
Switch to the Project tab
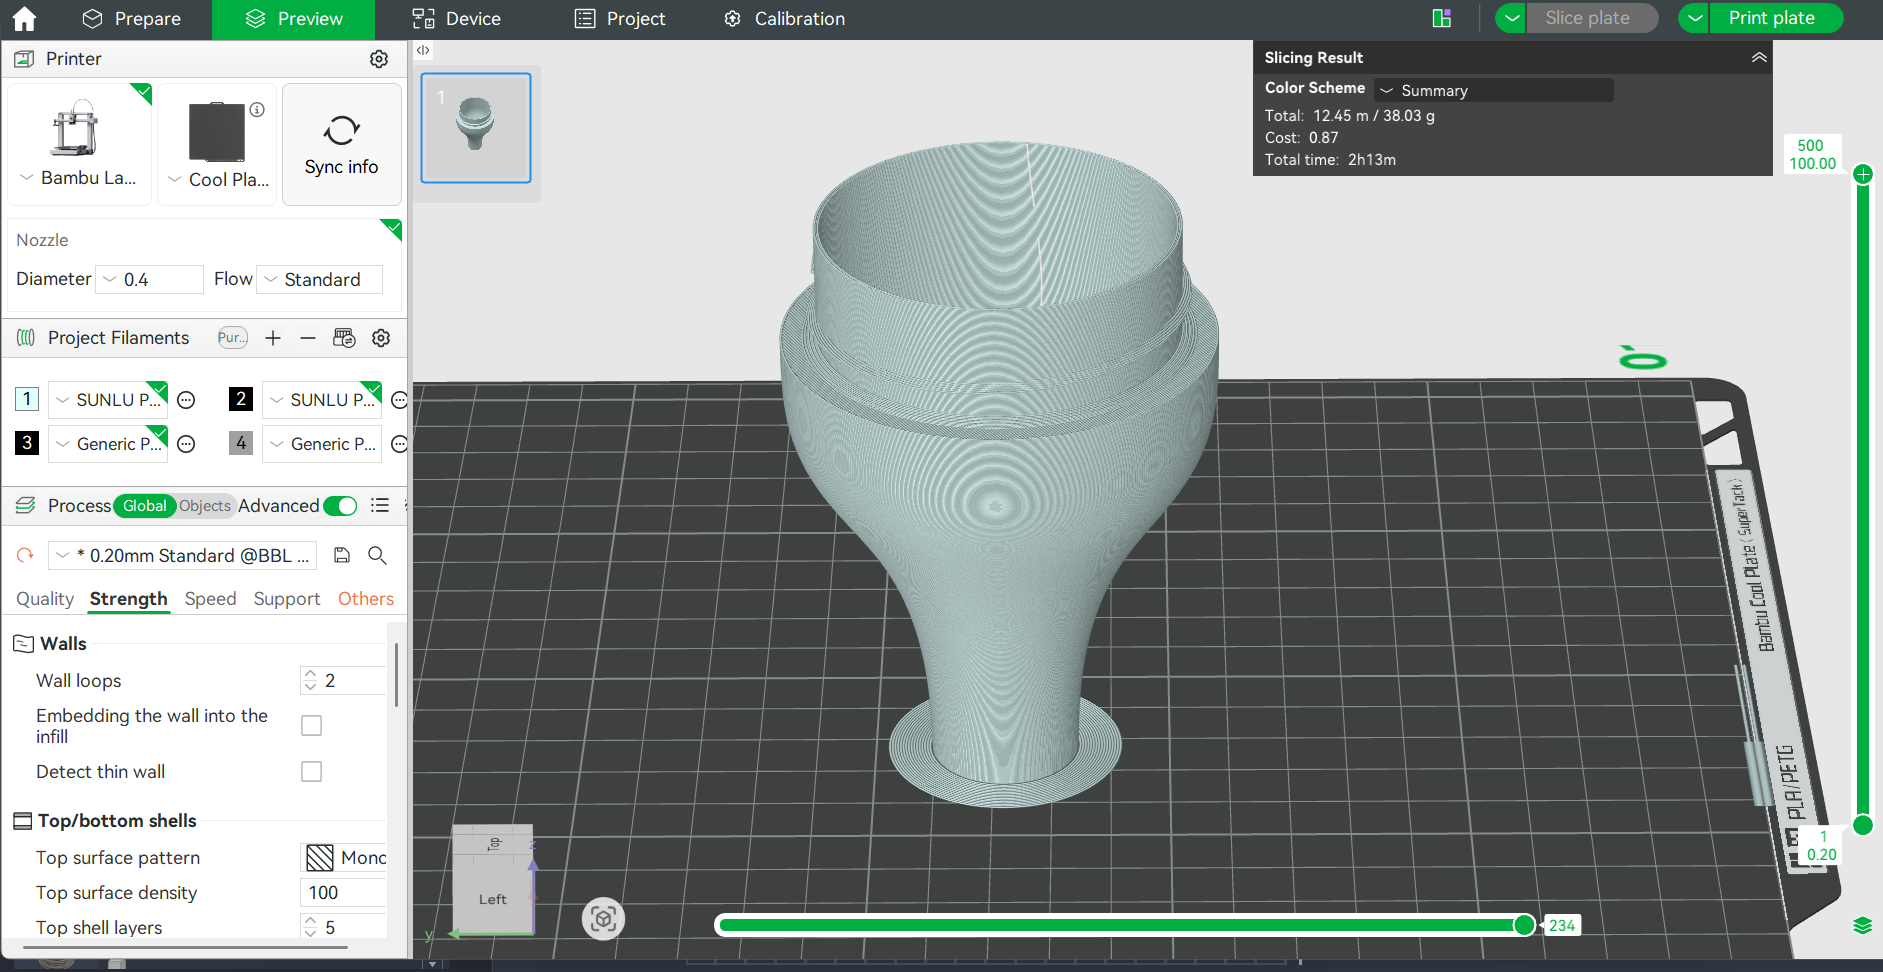click(x=620, y=19)
